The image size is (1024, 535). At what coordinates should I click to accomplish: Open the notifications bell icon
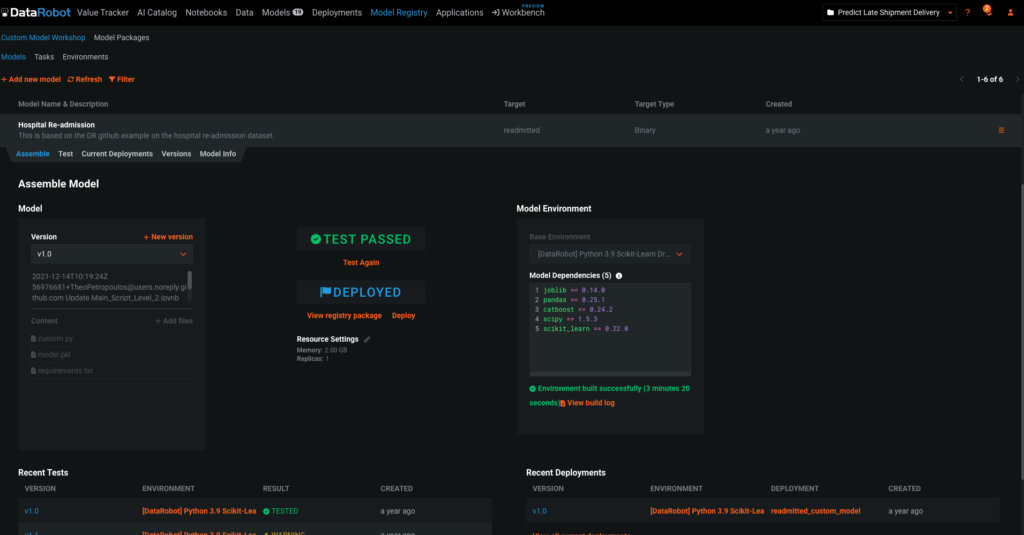[987, 12]
